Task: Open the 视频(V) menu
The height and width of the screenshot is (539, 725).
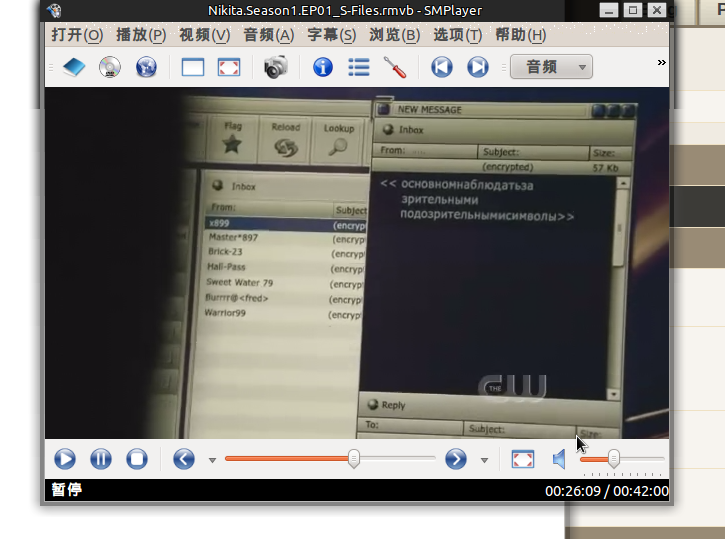Action: (204, 35)
